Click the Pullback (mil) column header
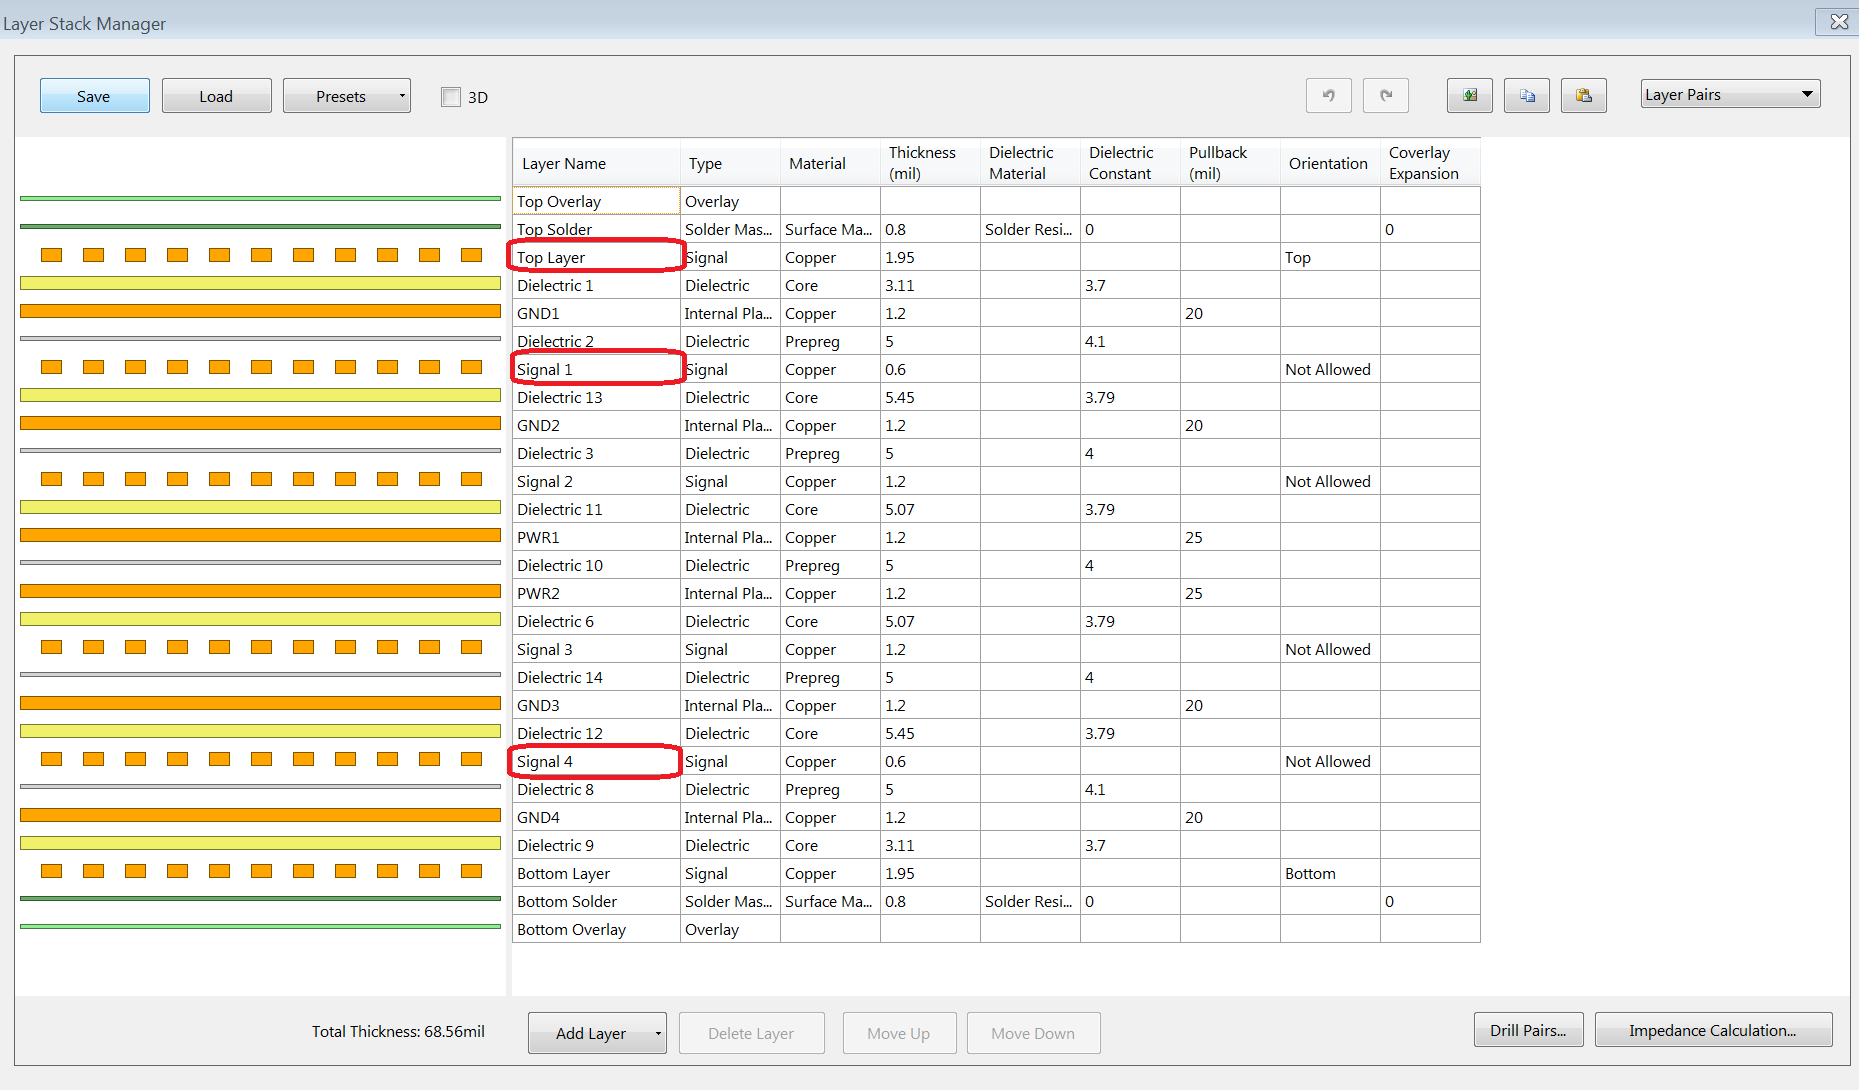This screenshot has height=1090, width=1859. [x=1230, y=163]
